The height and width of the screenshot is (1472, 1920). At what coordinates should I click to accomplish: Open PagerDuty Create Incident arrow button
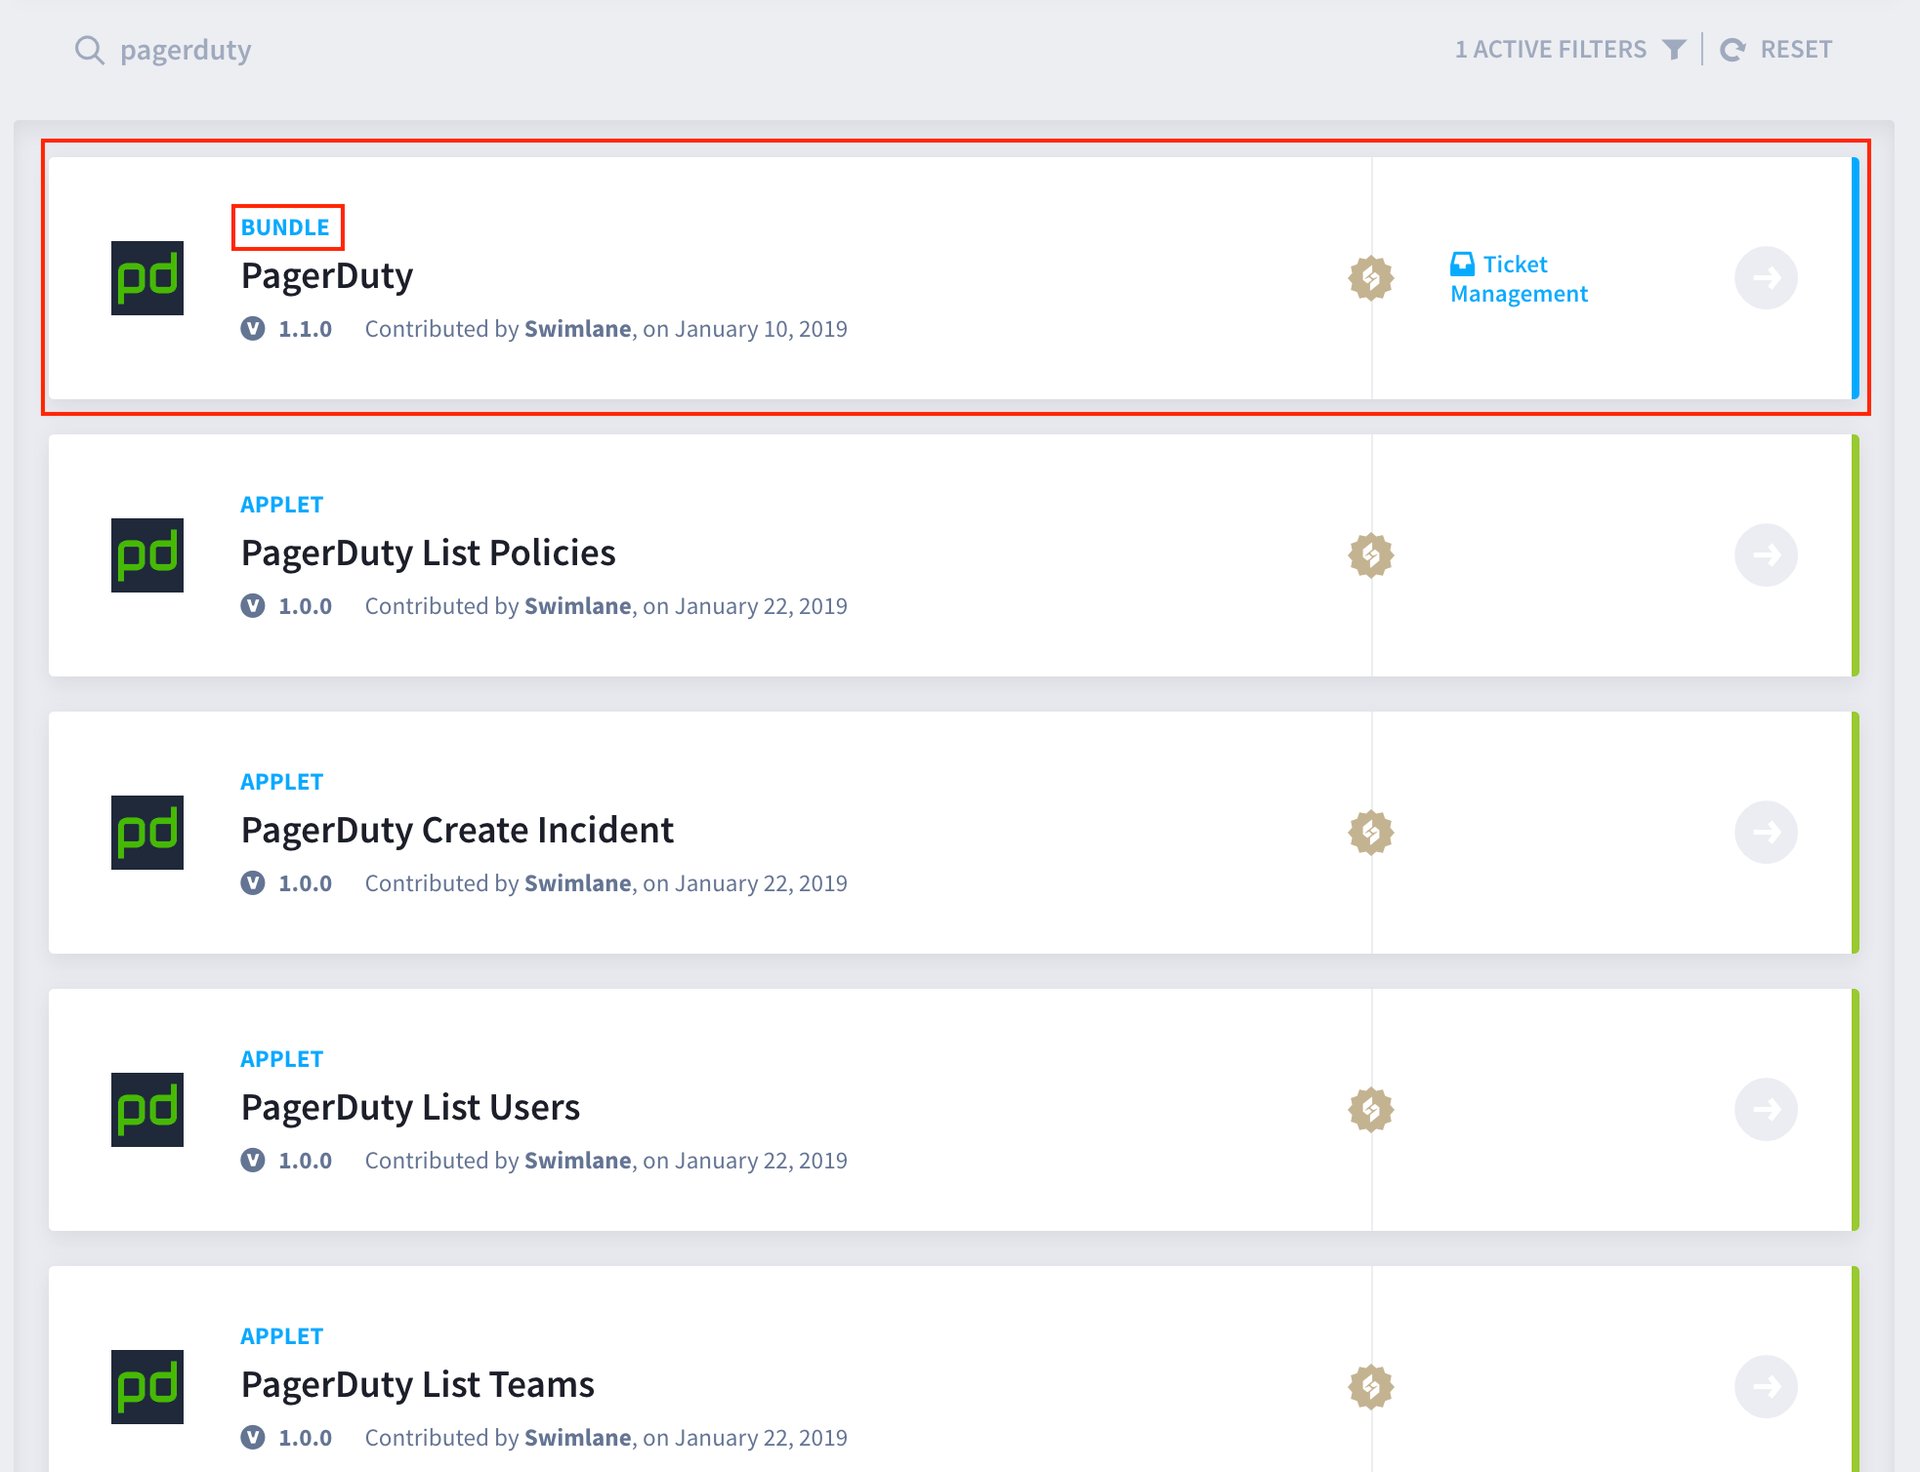[x=1766, y=832]
